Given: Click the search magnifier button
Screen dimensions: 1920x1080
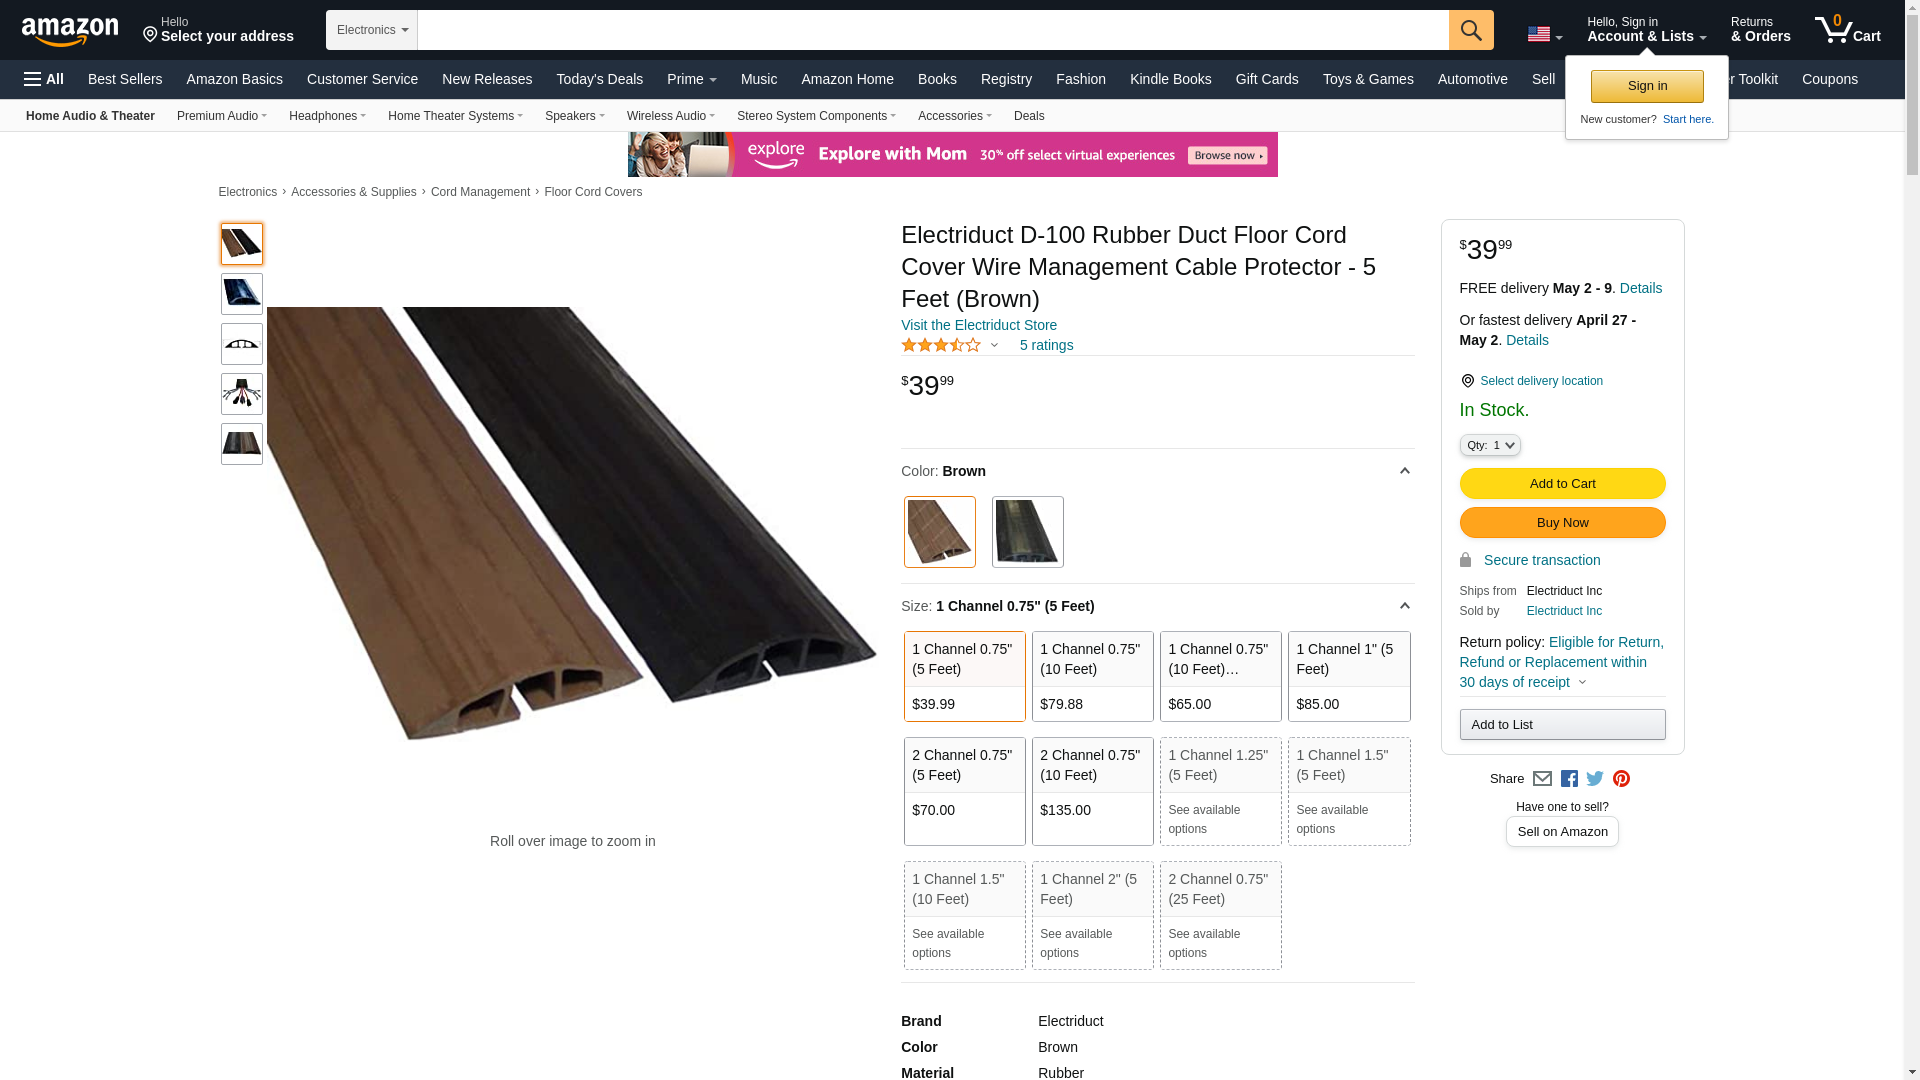Looking at the screenshot, I should (x=1470, y=30).
